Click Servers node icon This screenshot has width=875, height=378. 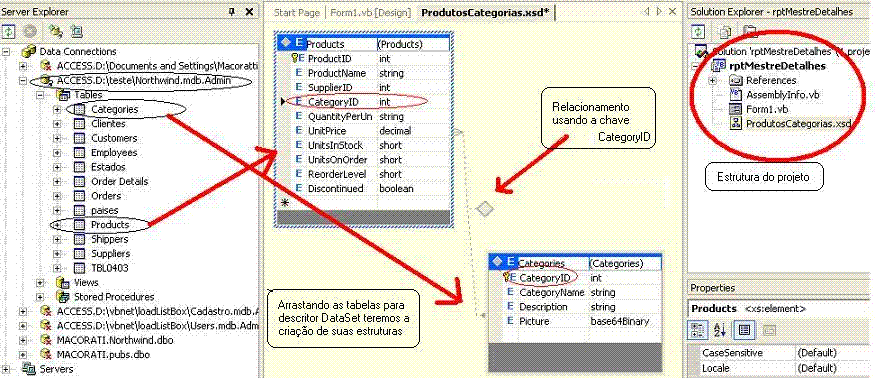click(28, 369)
